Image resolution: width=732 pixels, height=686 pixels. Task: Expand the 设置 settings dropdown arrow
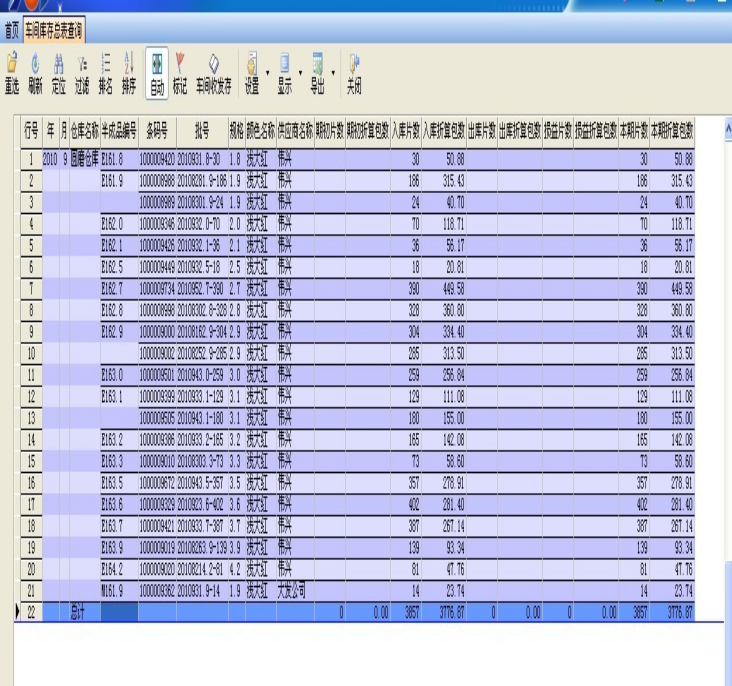coord(268,72)
